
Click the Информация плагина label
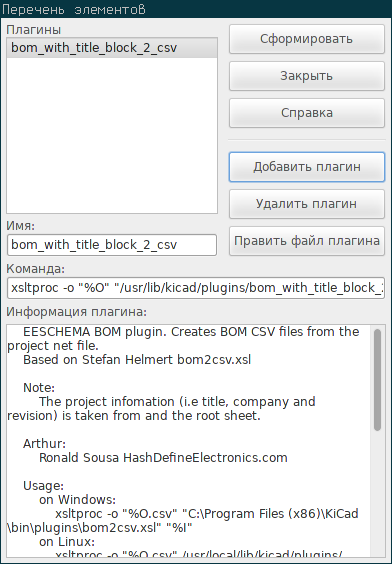coord(77,312)
